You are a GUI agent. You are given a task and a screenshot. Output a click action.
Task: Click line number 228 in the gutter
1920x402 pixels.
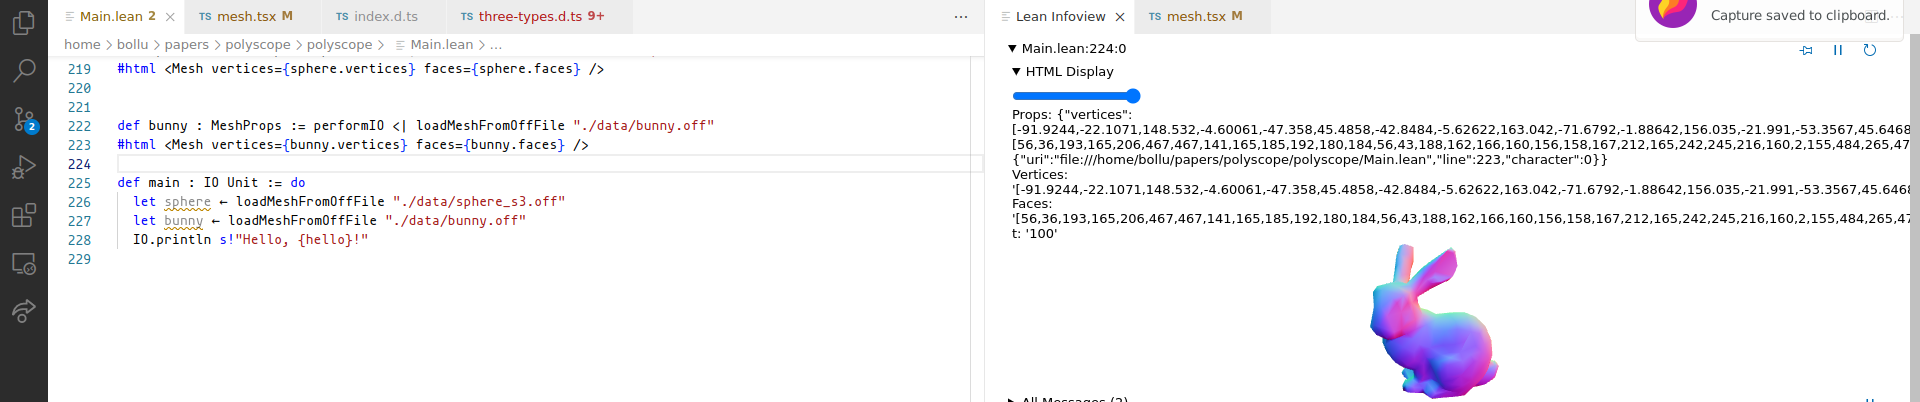[x=79, y=240]
